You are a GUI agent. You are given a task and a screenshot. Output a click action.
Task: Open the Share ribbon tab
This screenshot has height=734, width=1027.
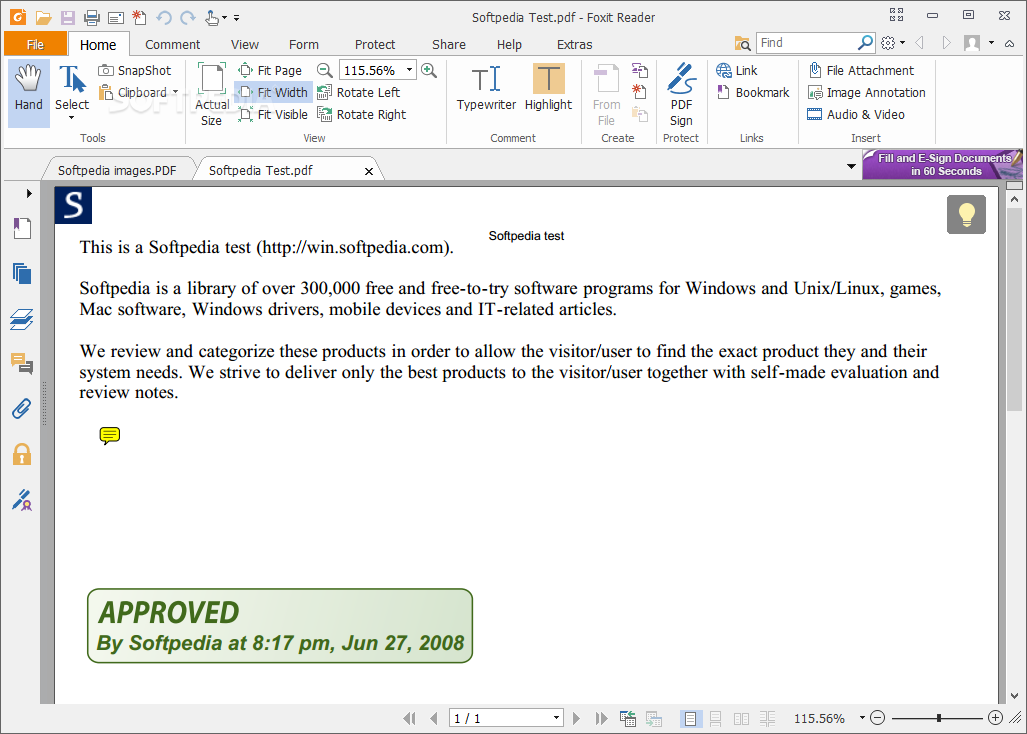449,45
